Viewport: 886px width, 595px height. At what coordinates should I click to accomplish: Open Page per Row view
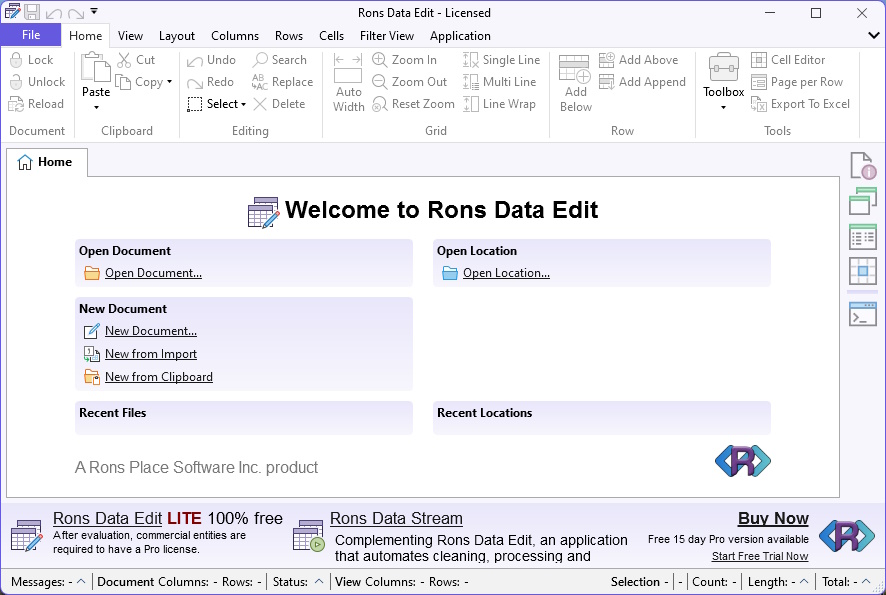click(x=797, y=82)
